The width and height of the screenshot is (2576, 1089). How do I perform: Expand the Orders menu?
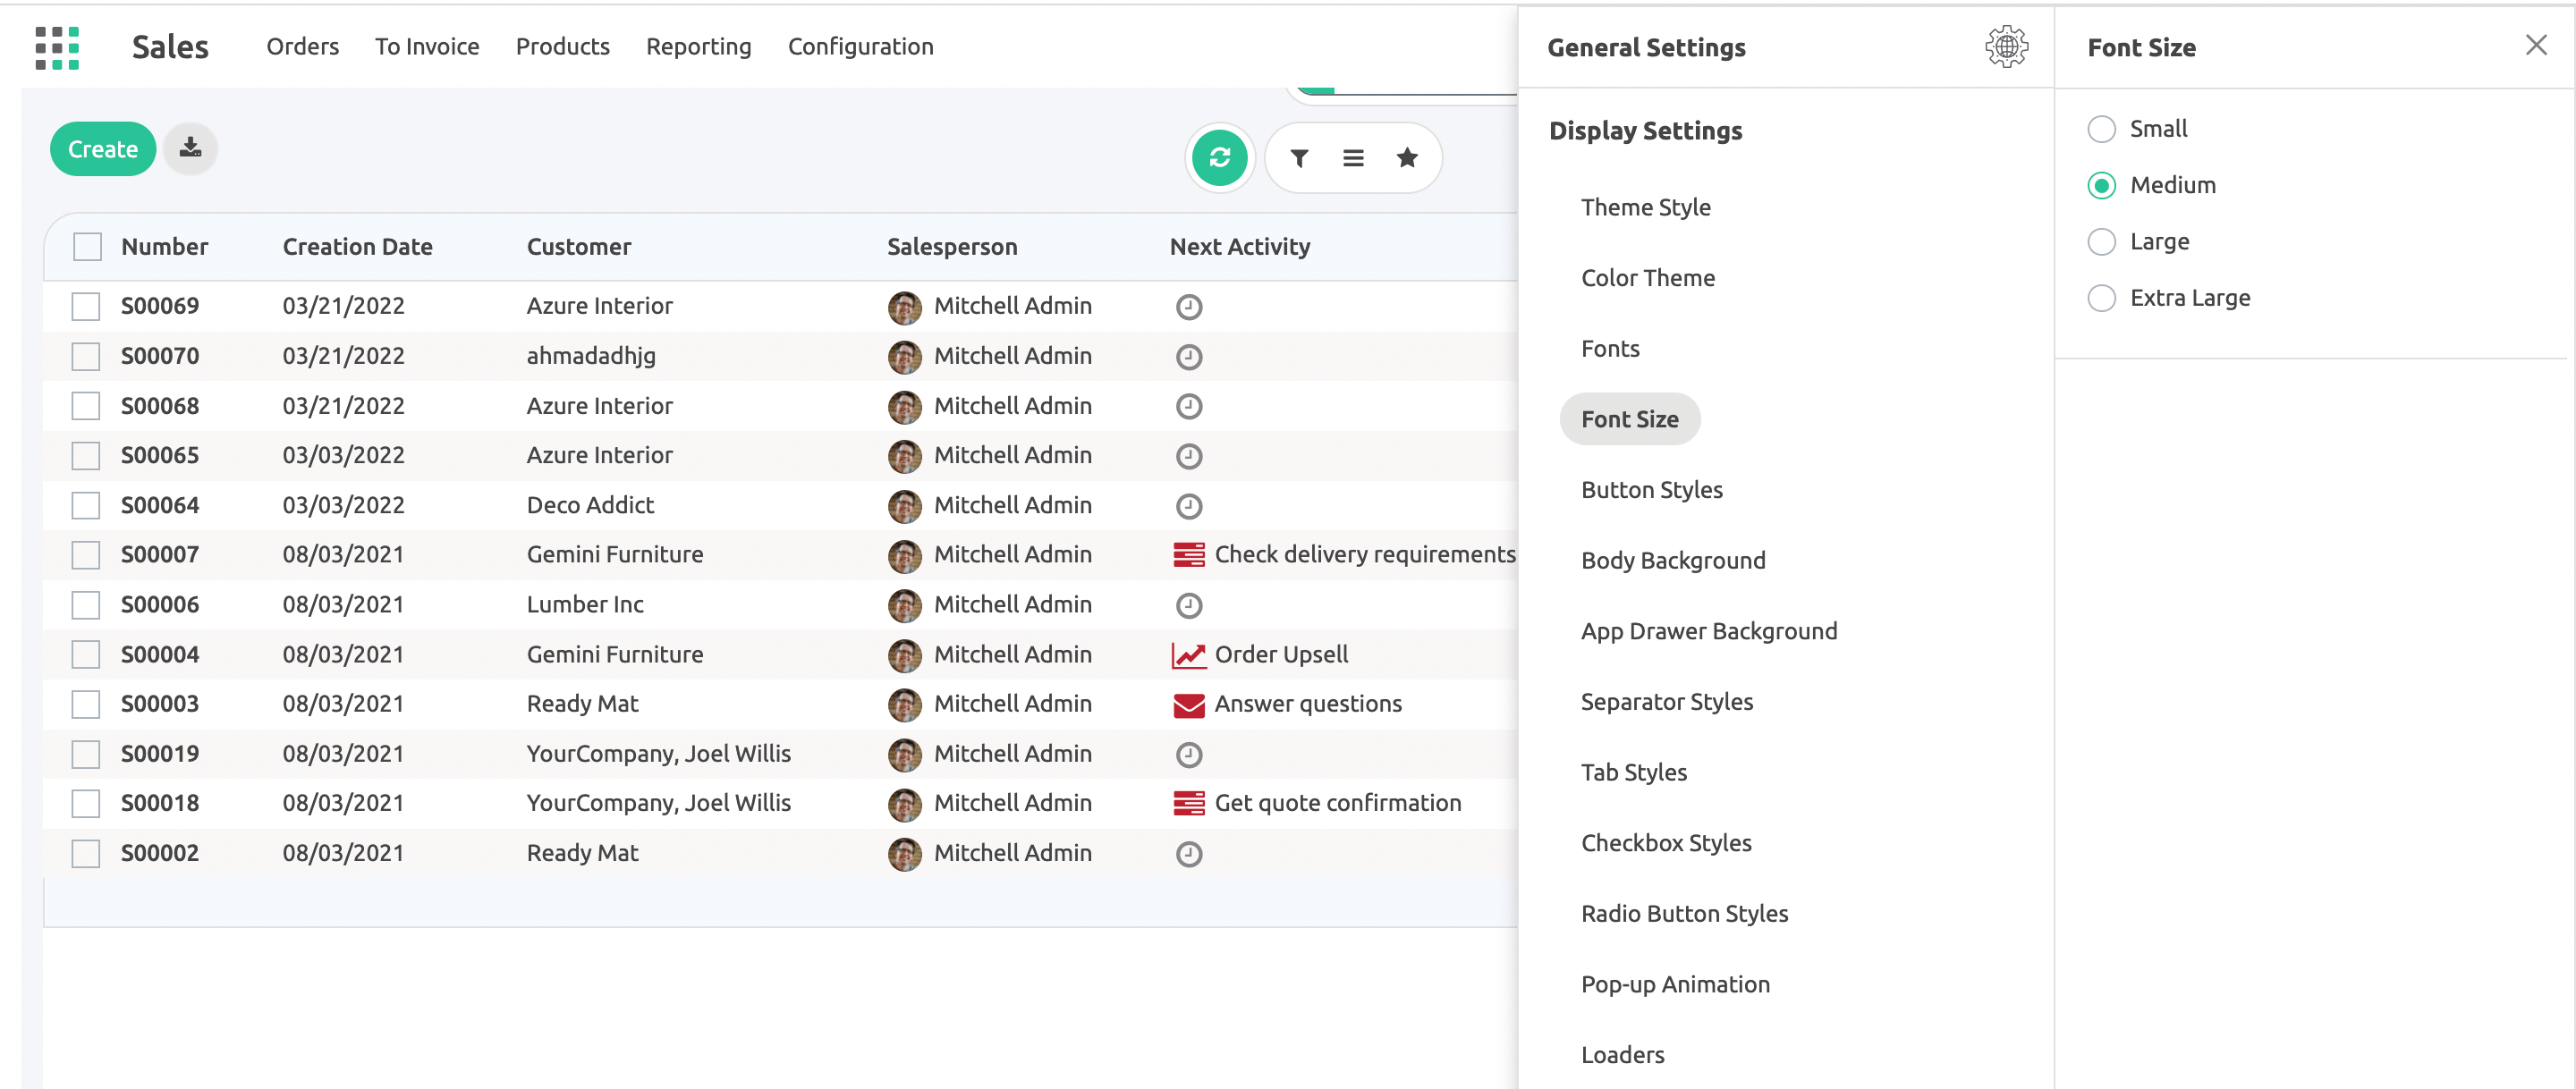[302, 47]
